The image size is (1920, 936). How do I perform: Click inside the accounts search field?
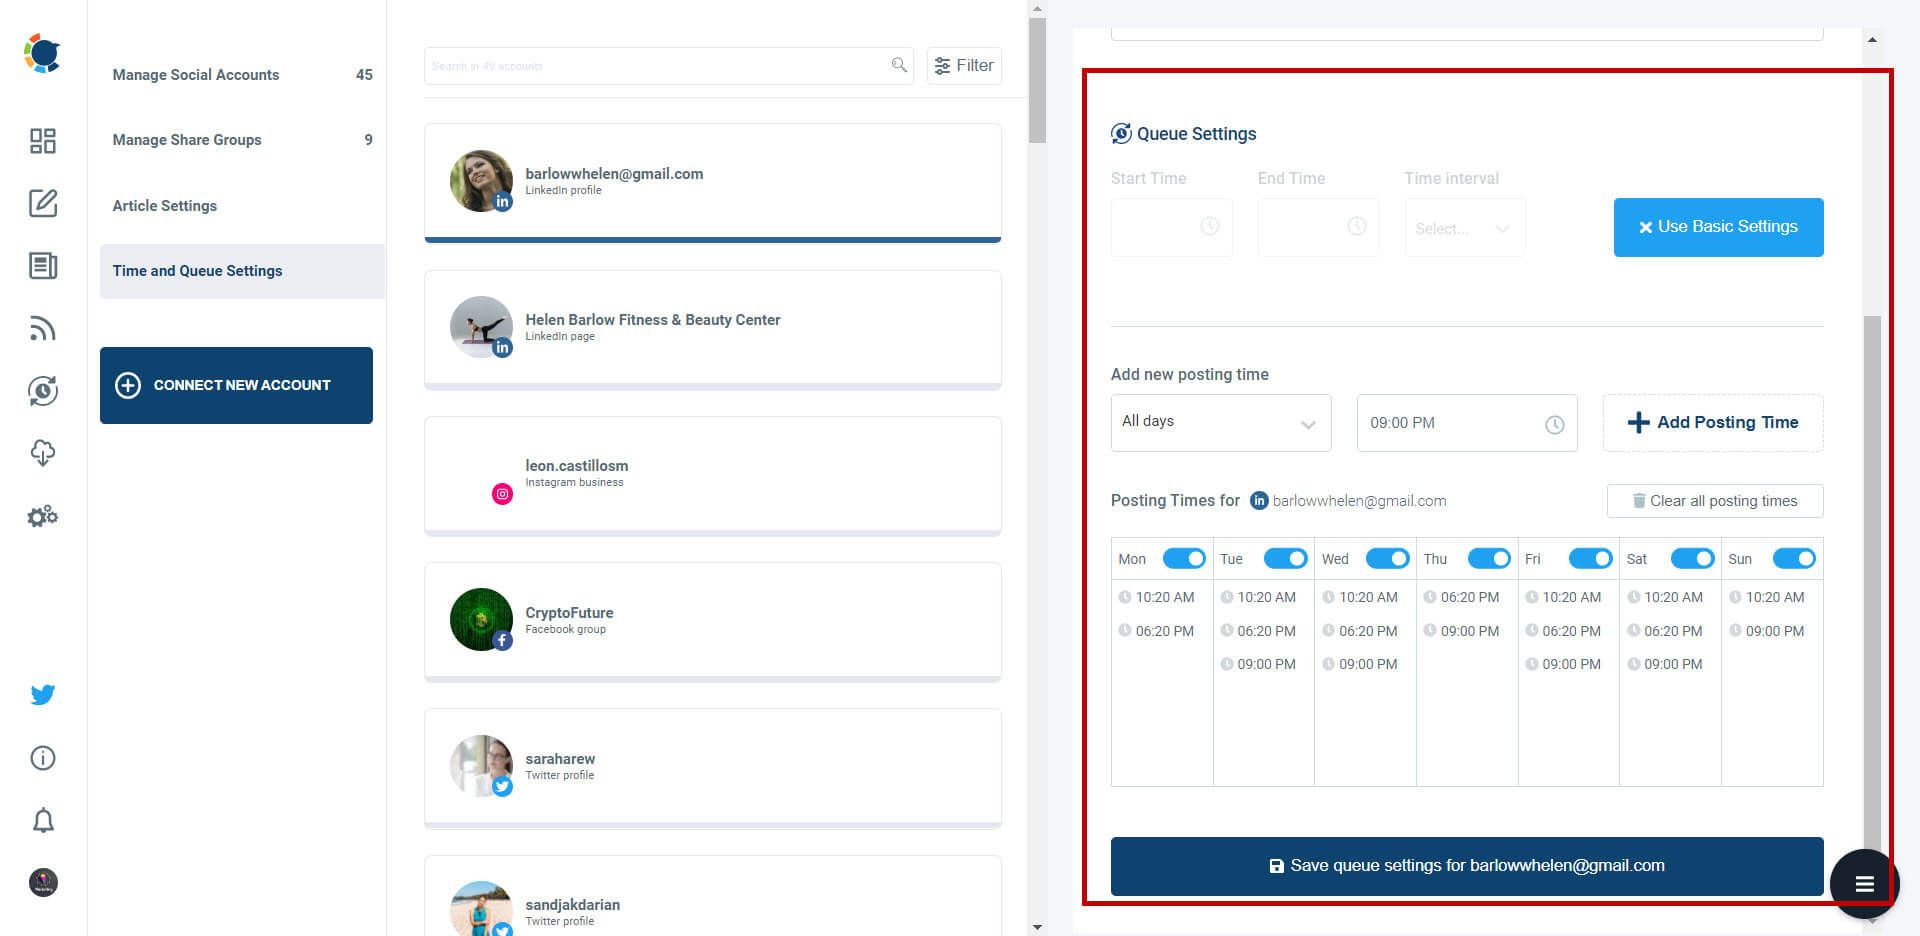(660, 65)
